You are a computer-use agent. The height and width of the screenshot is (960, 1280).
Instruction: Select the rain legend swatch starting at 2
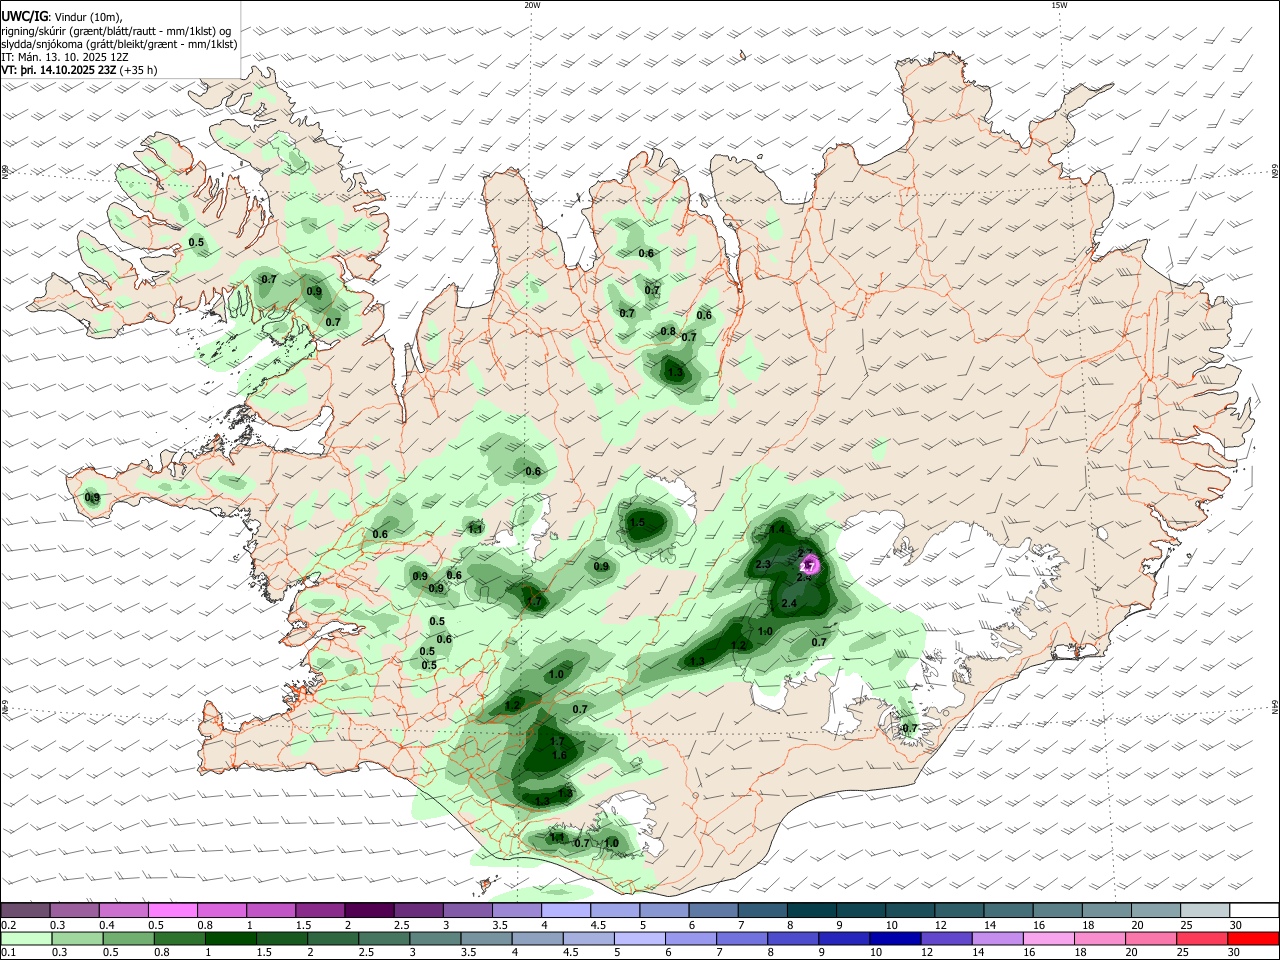coord(335,939)
